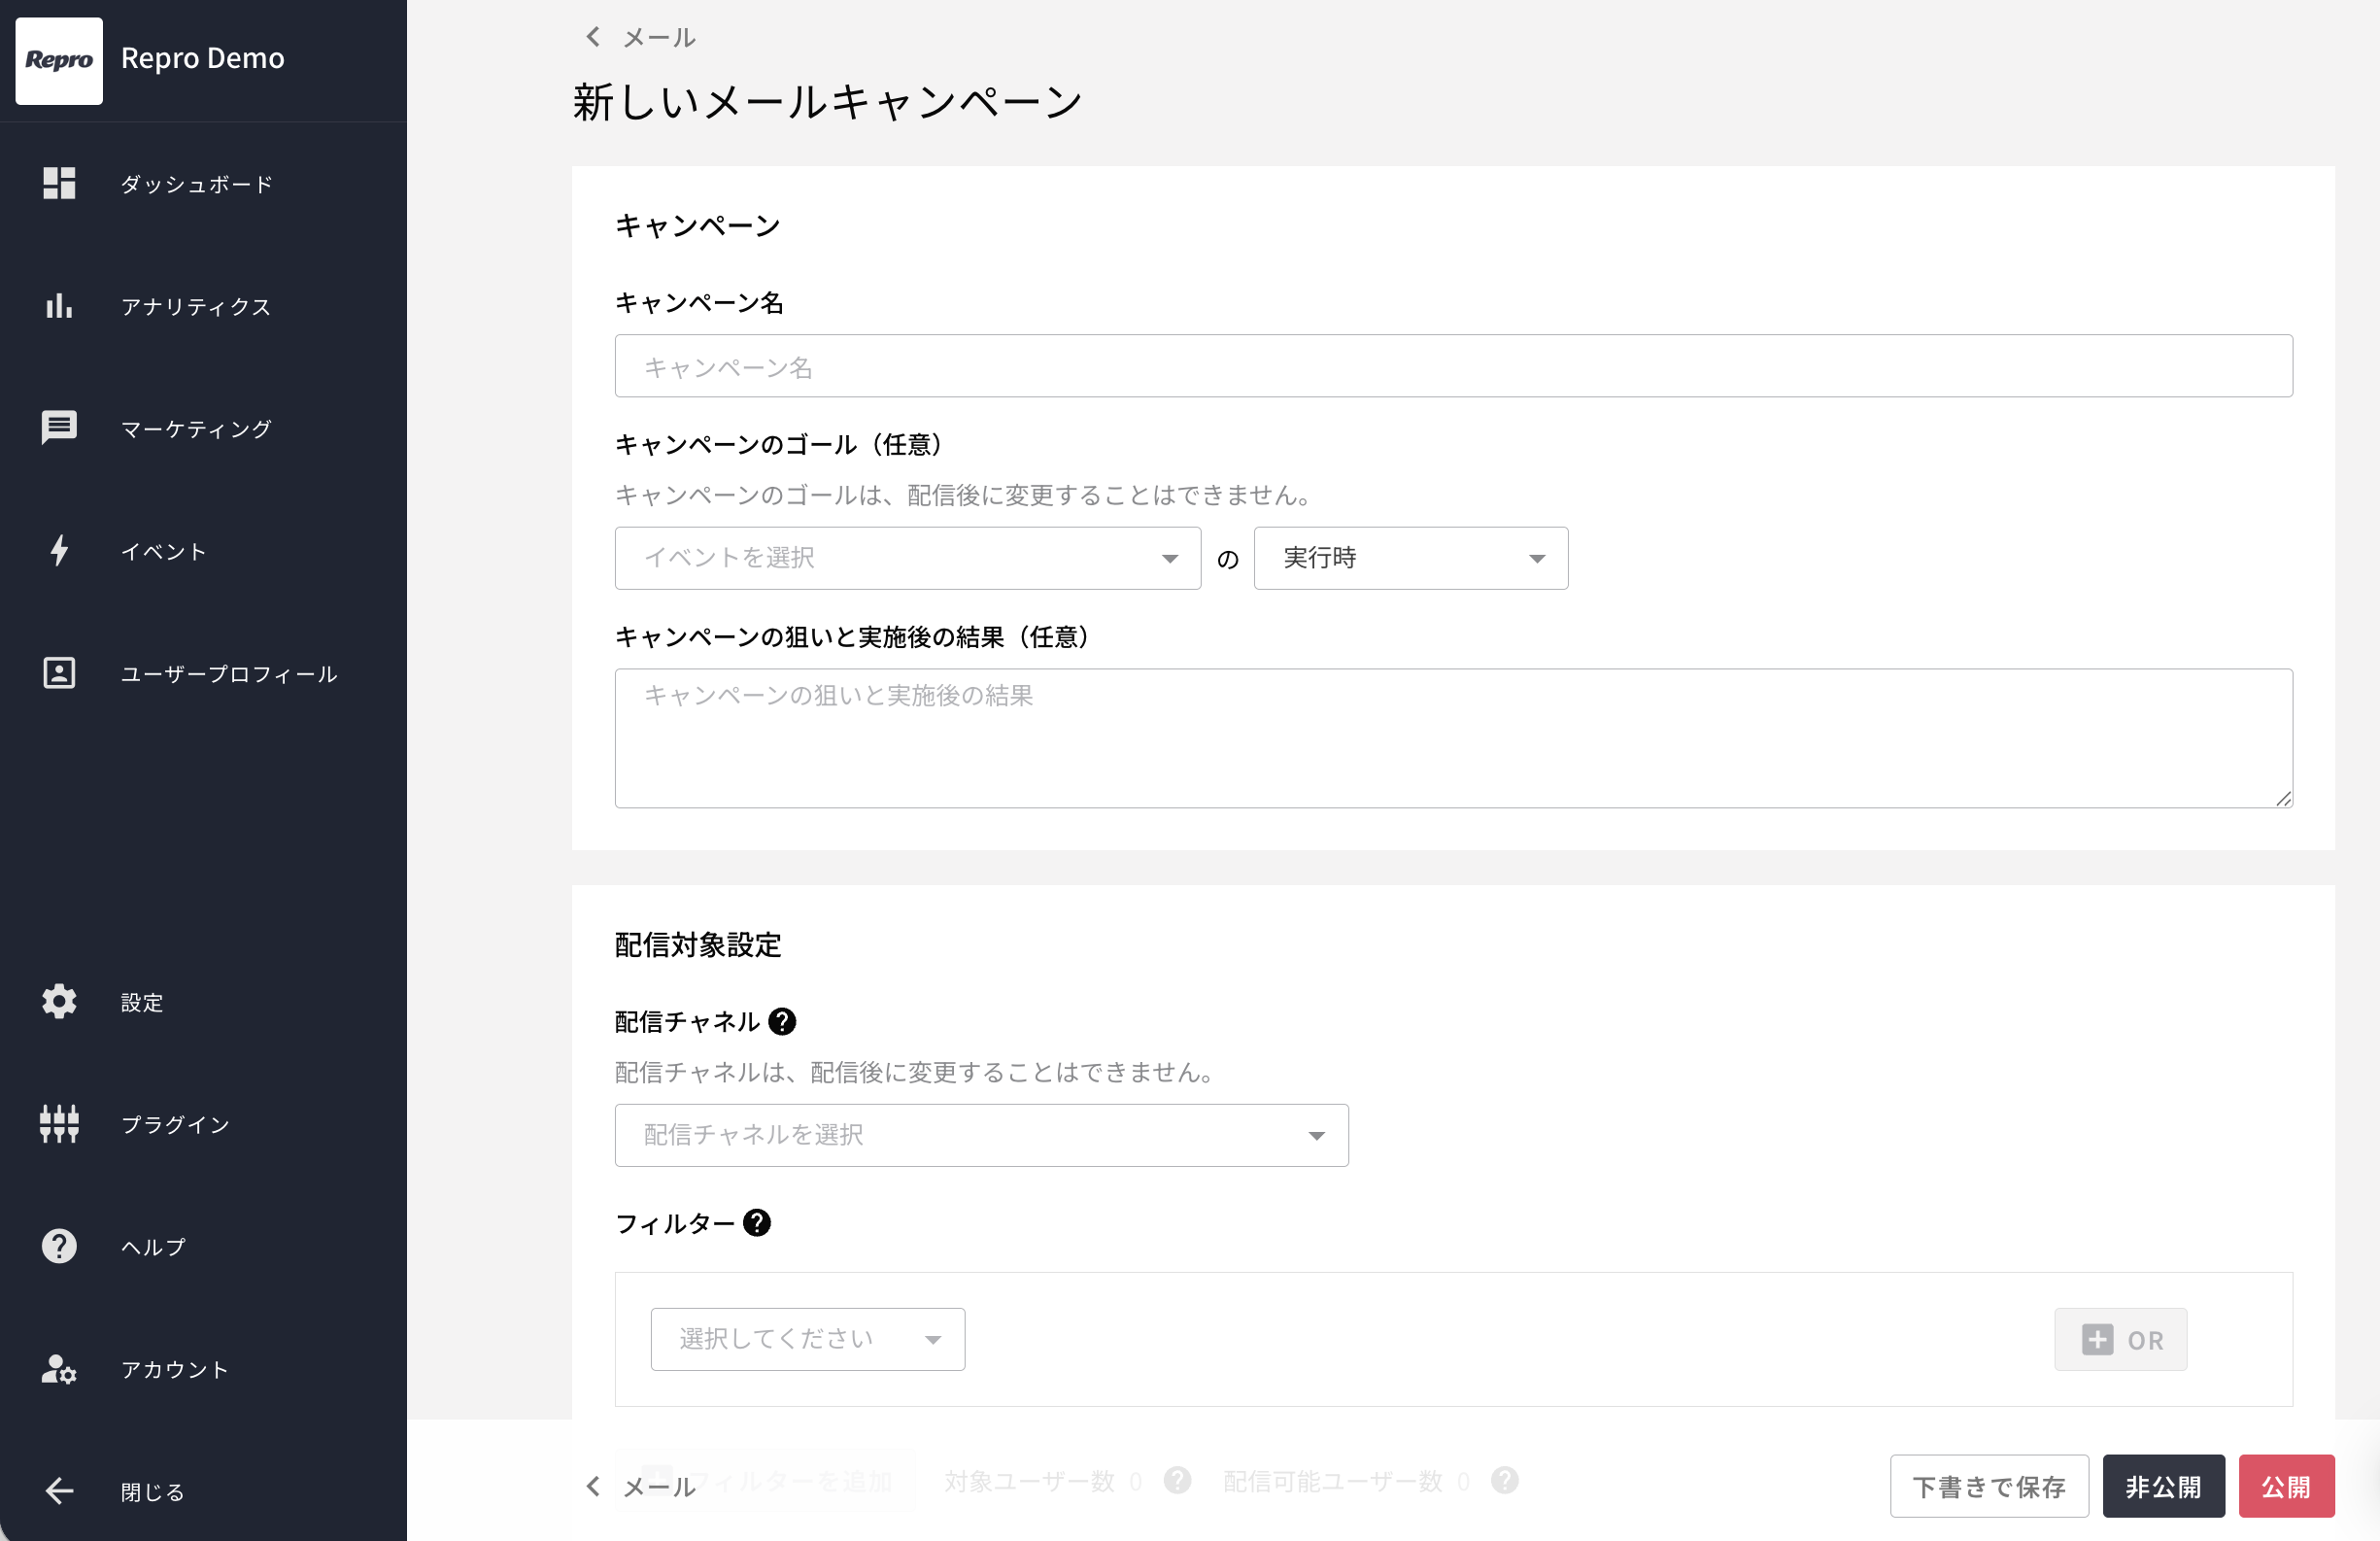Go back via メール link at top
Image resolution: width=2380 pixels, height=1541 pixels.
pos(659,37)
